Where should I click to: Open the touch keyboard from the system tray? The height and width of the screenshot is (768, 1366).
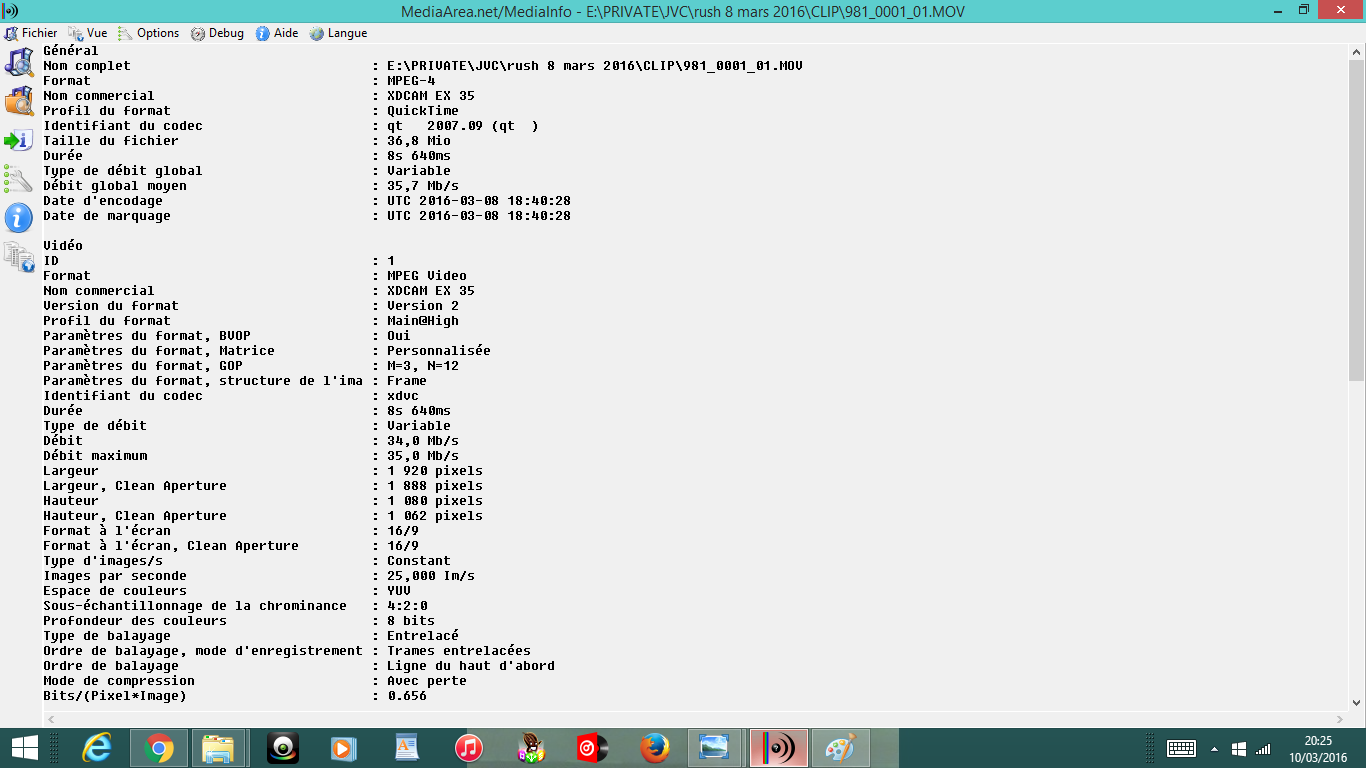pyautogui.click(x=1181, y=748)
